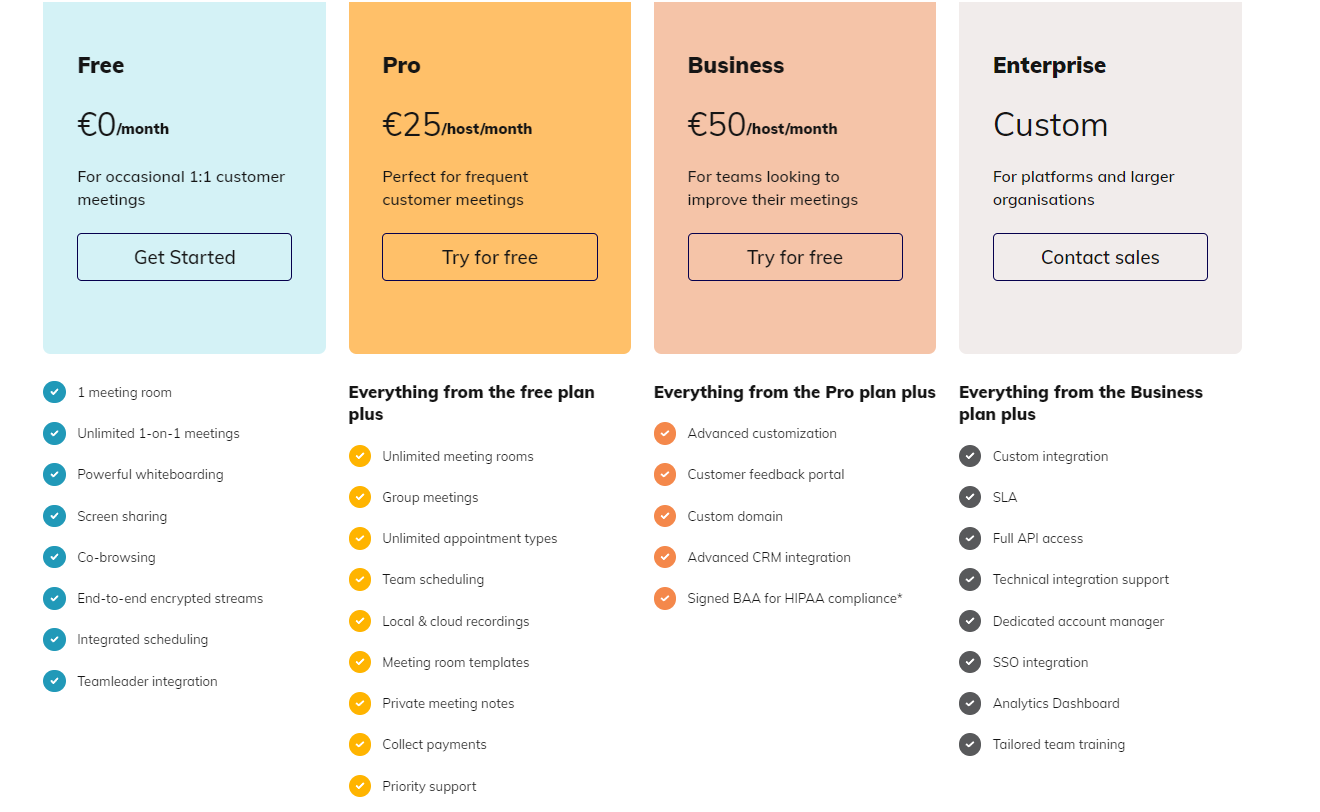Select the Enterprise plan heading
This screenshot has height=812, width=1320.
(x=1049, y=65)
